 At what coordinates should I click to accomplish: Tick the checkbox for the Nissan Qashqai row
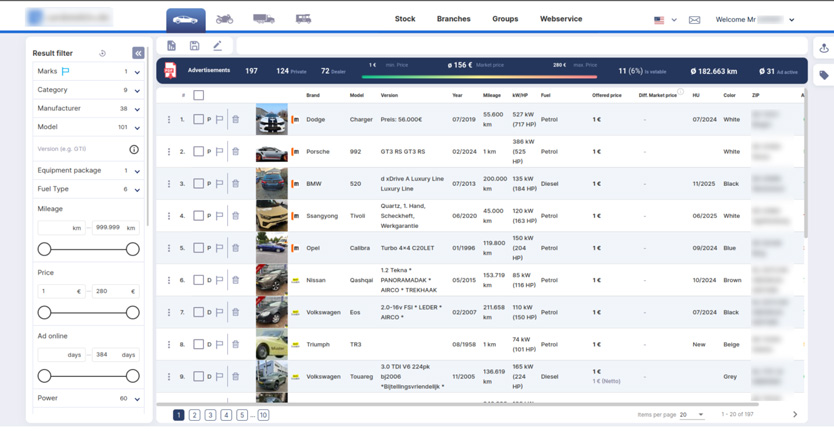pyautogui.click(x=199, y=280)
